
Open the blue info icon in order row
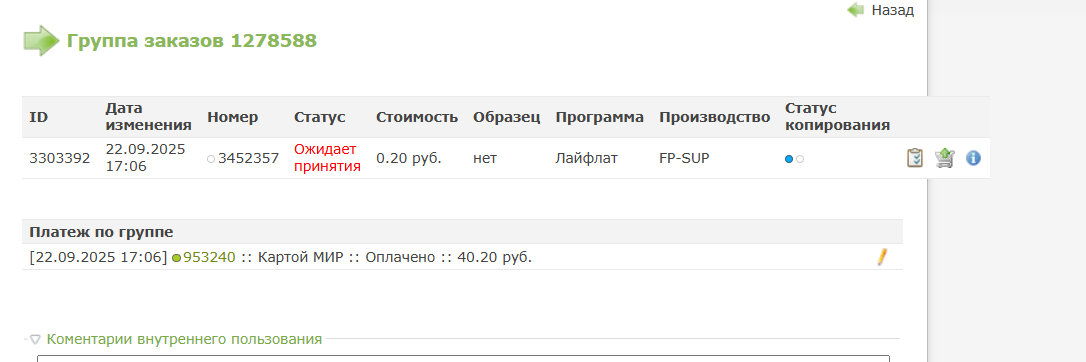[x=973, y=159]
